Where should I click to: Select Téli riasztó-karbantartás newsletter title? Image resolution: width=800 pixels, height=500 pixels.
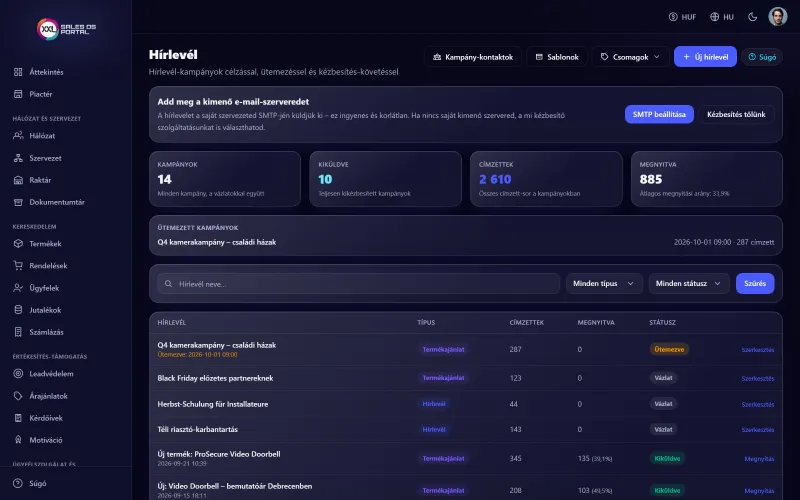[x=197, y=430]
